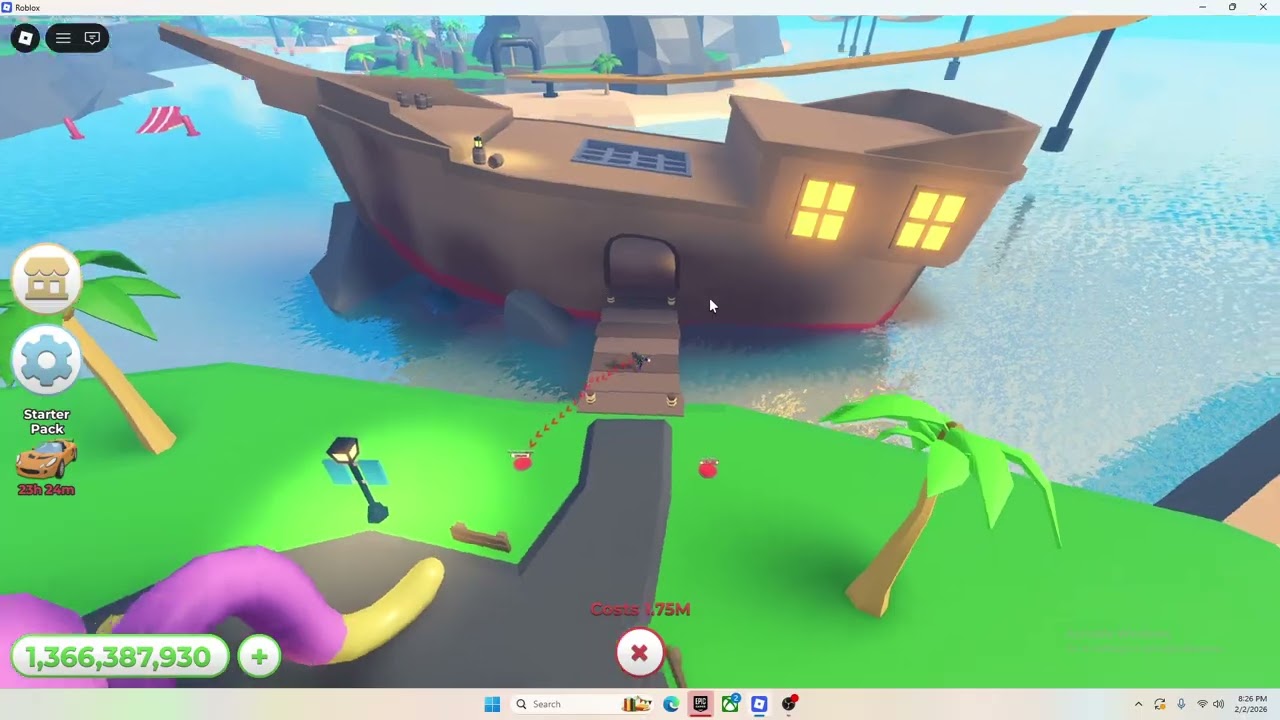1280x720 pixels.
Task: Show hidden system tray icons
Action: coord(1138,704)
